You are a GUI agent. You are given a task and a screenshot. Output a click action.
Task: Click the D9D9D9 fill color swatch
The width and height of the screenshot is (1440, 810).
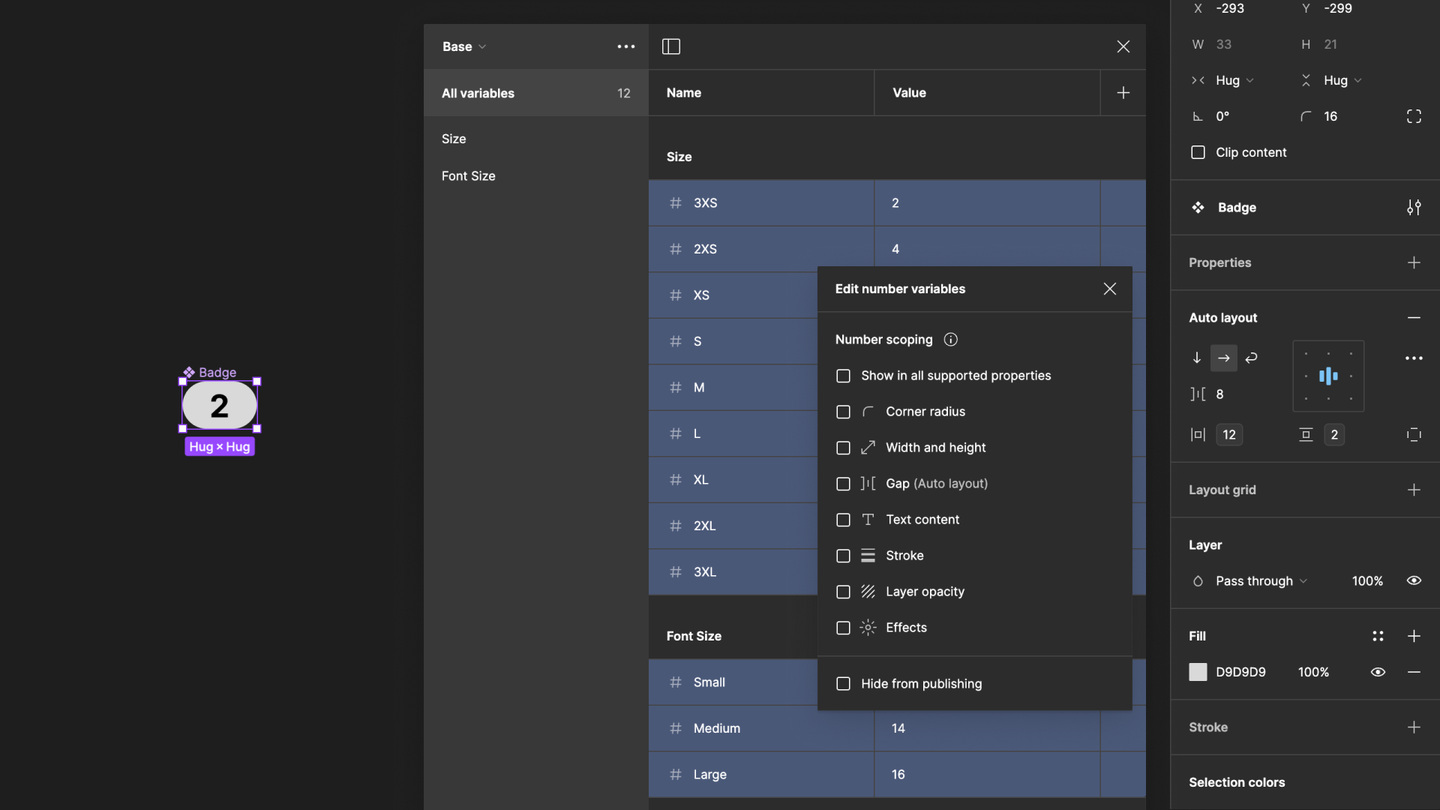coord(1198,672)
